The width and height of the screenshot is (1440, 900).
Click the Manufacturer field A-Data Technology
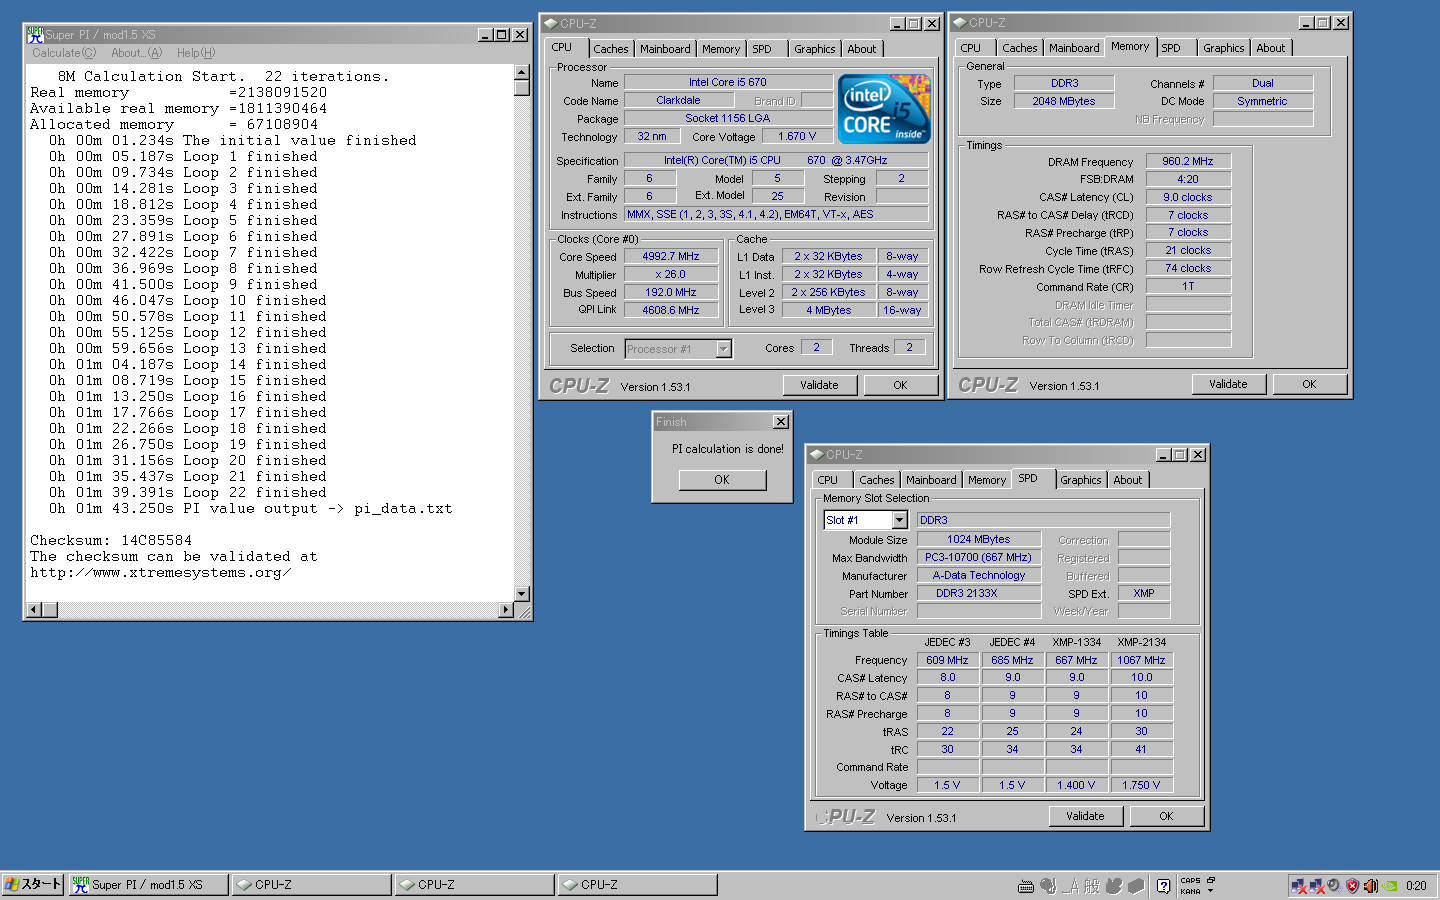[x=978, y=575]
